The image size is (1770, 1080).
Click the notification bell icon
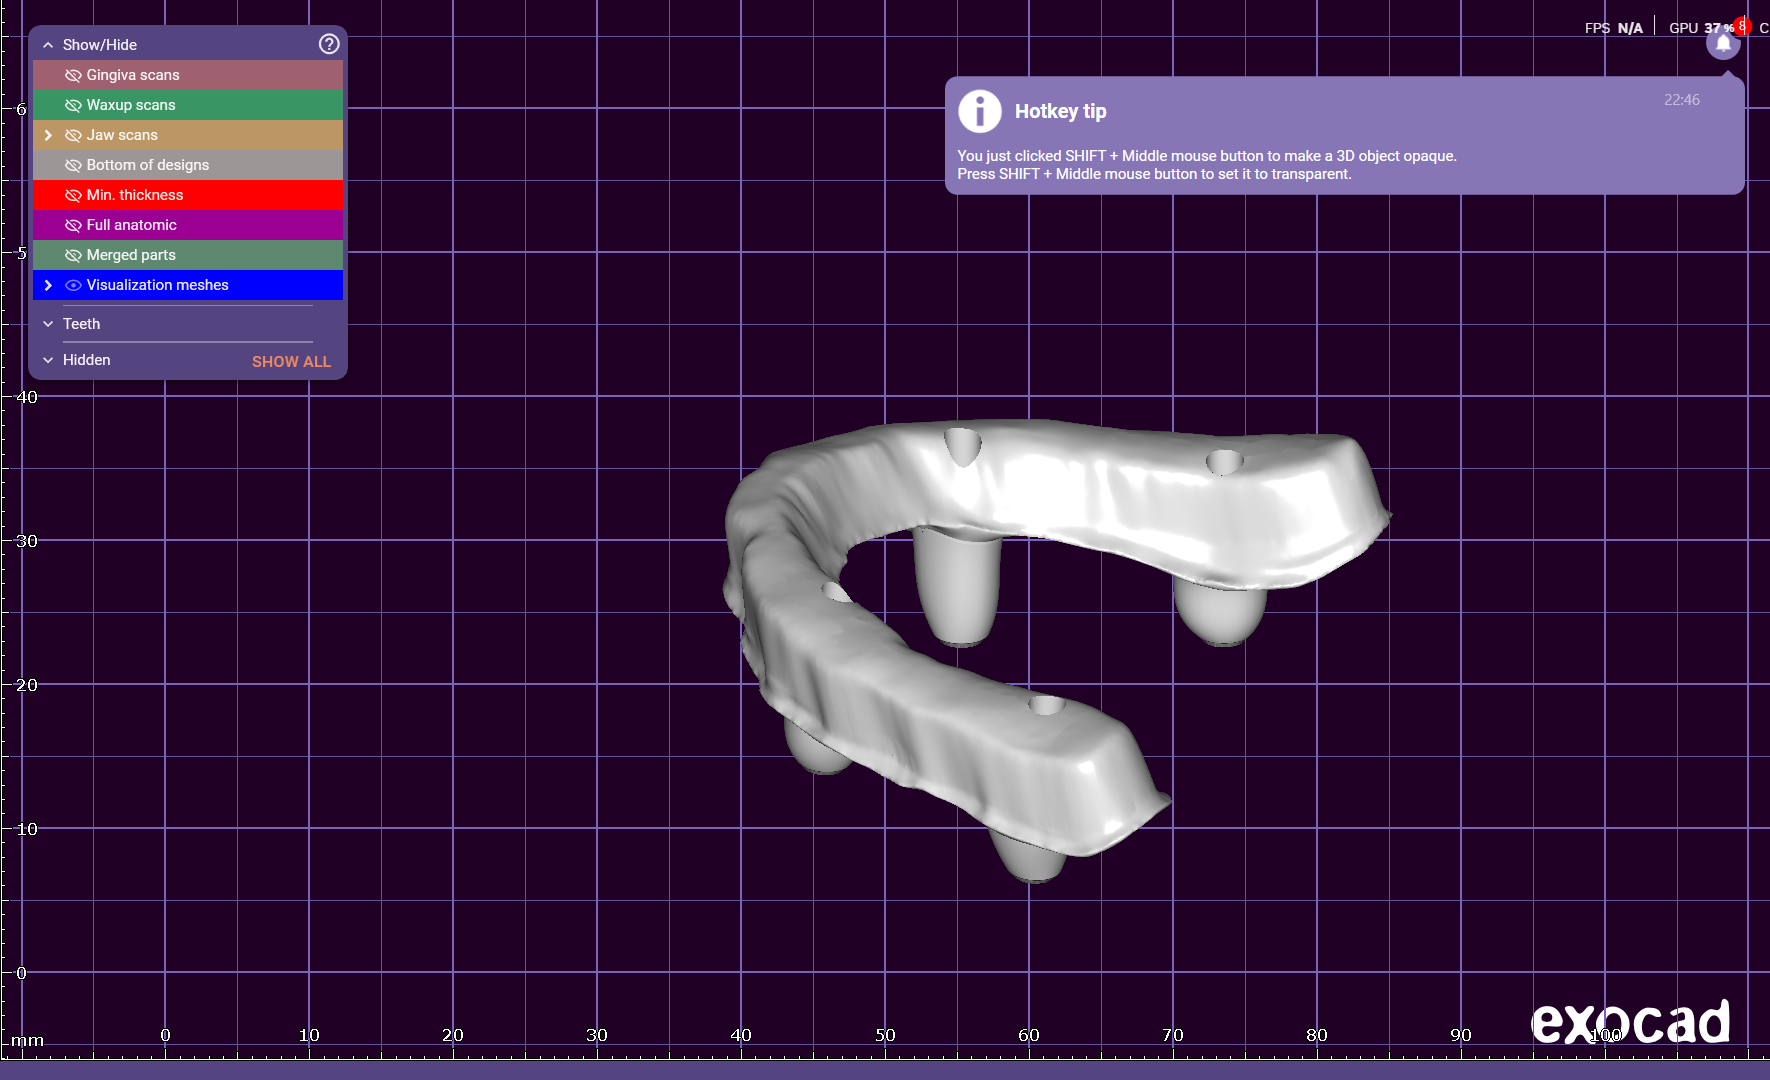coord(1723,43)
